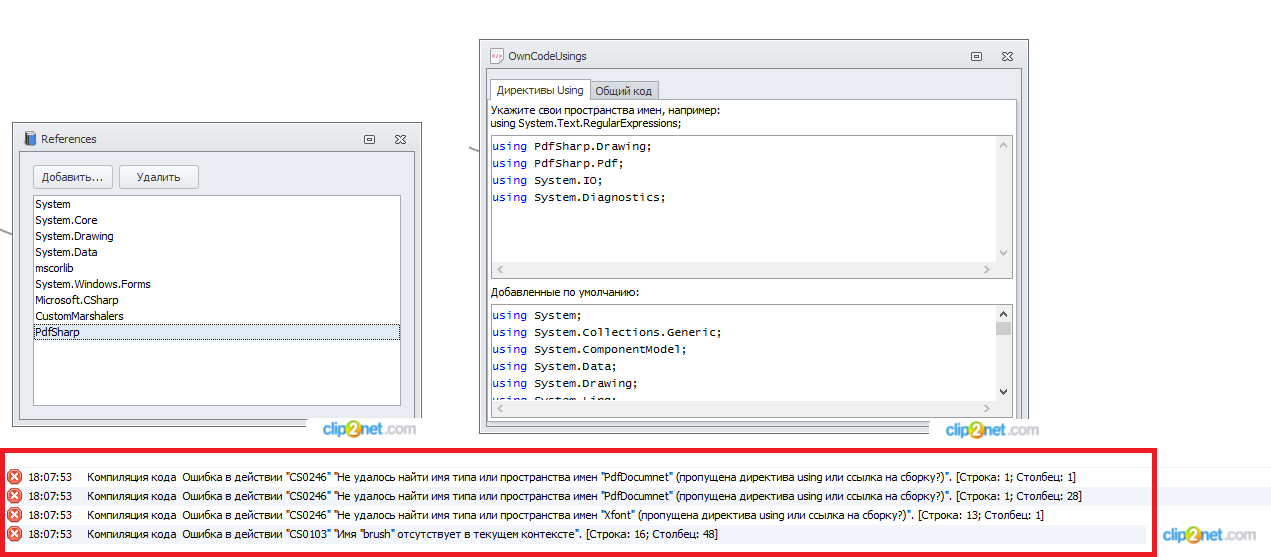Choose the CustomMarshalers reference
The height and width of the screenshot is (557, 1271).
(x=79, y=316)
